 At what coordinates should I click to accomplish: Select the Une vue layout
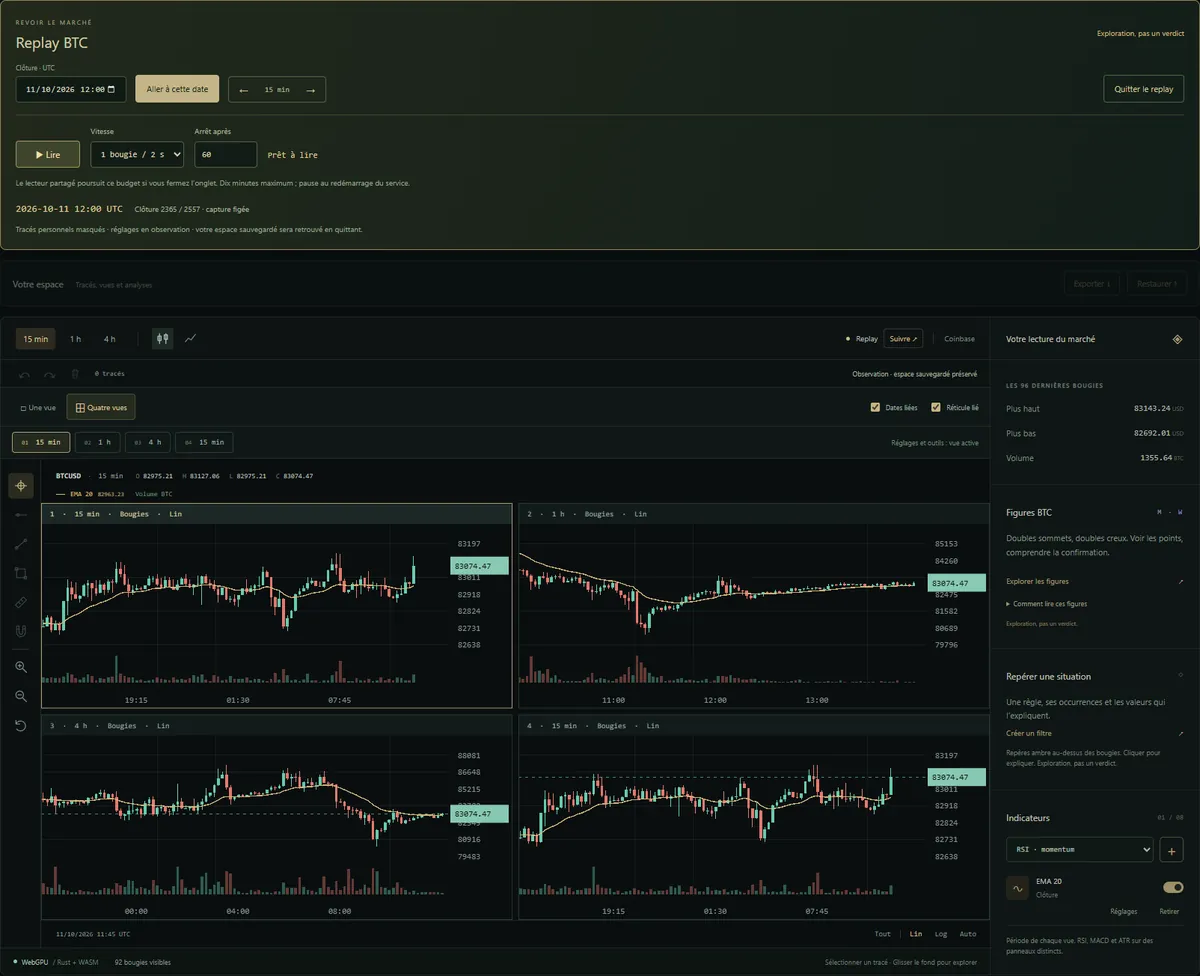point(38,408)
